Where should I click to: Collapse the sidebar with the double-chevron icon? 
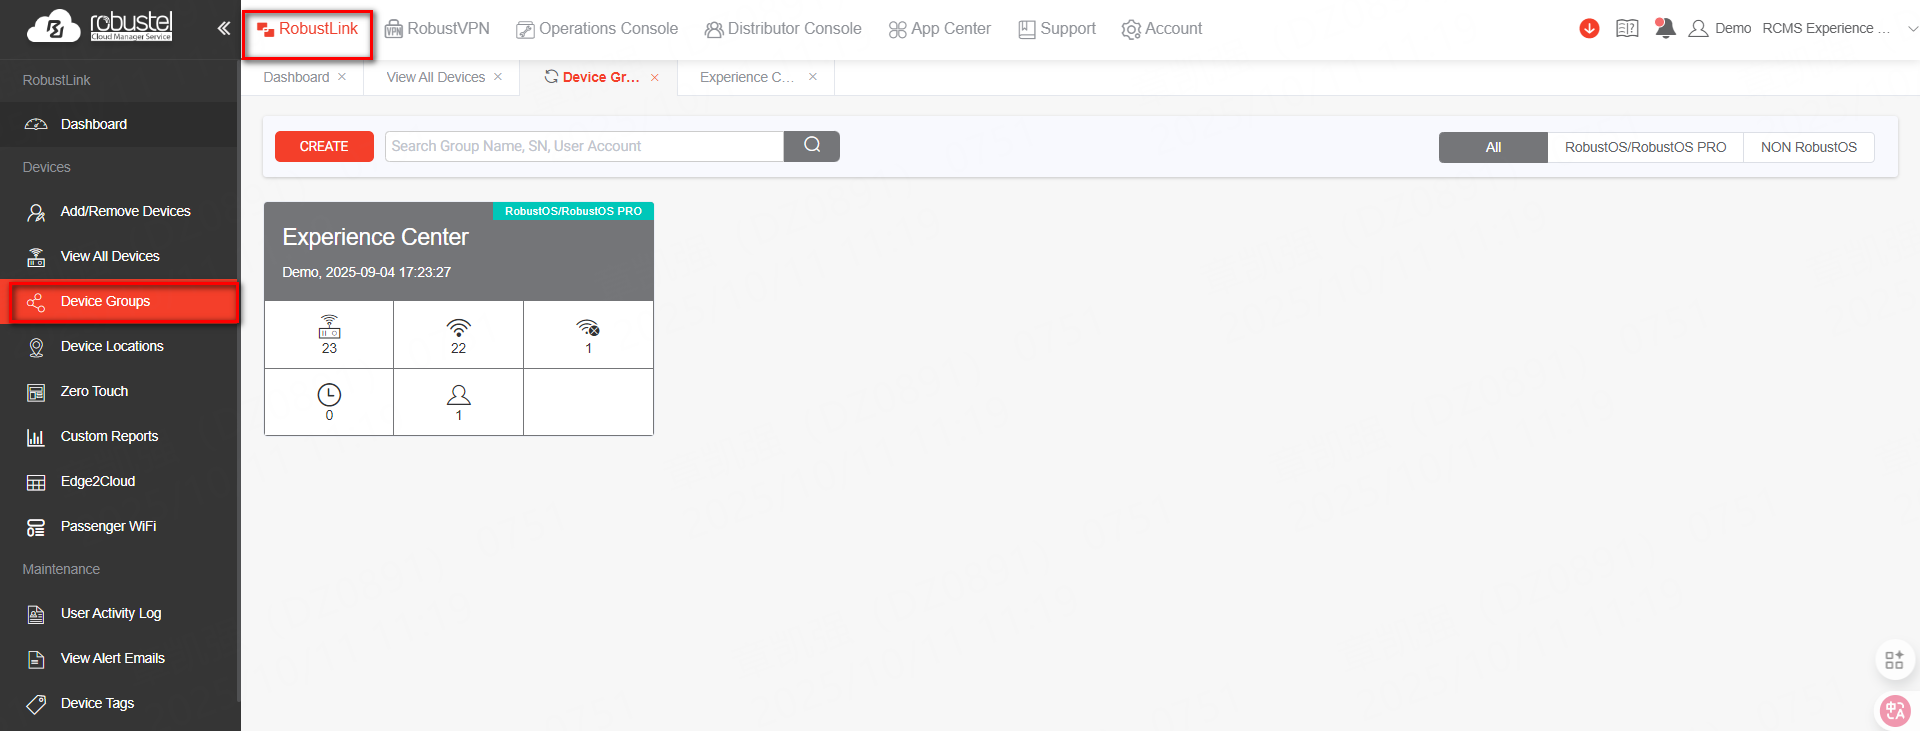(224, 28)
